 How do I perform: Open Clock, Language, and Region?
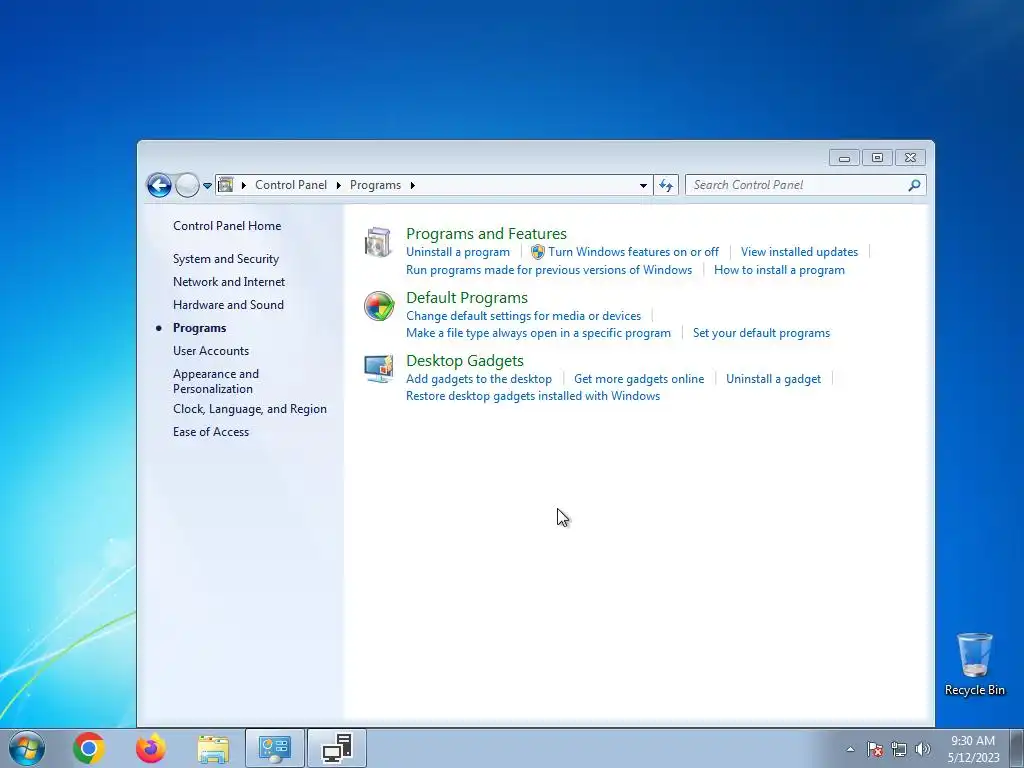point(250,409)
